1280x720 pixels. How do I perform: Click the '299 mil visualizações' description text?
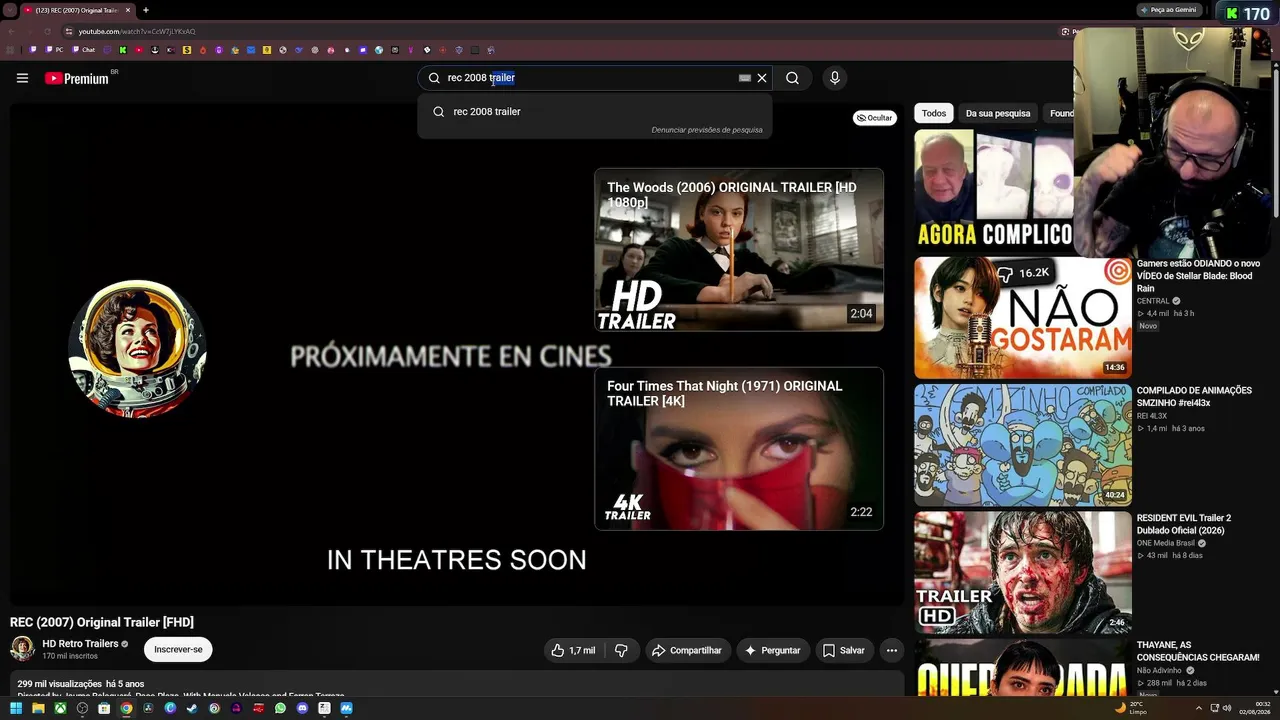click(60, 684)
